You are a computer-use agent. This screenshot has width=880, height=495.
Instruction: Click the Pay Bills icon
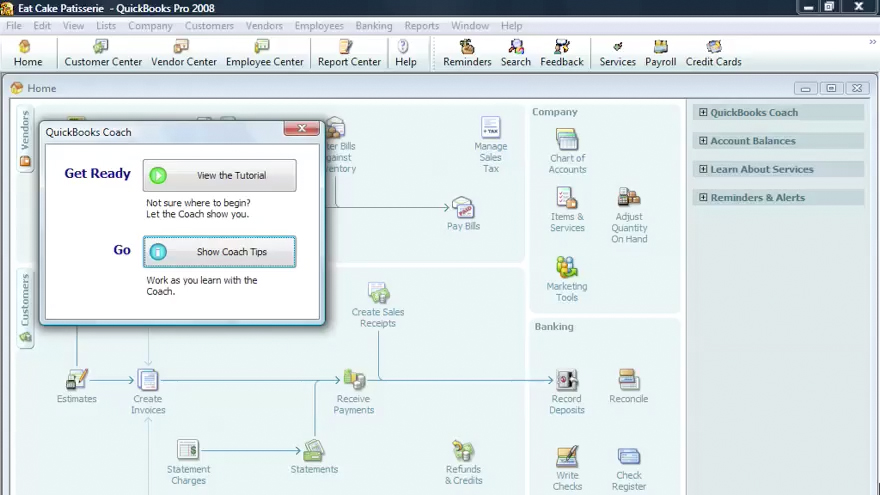[x=464, y=213]
